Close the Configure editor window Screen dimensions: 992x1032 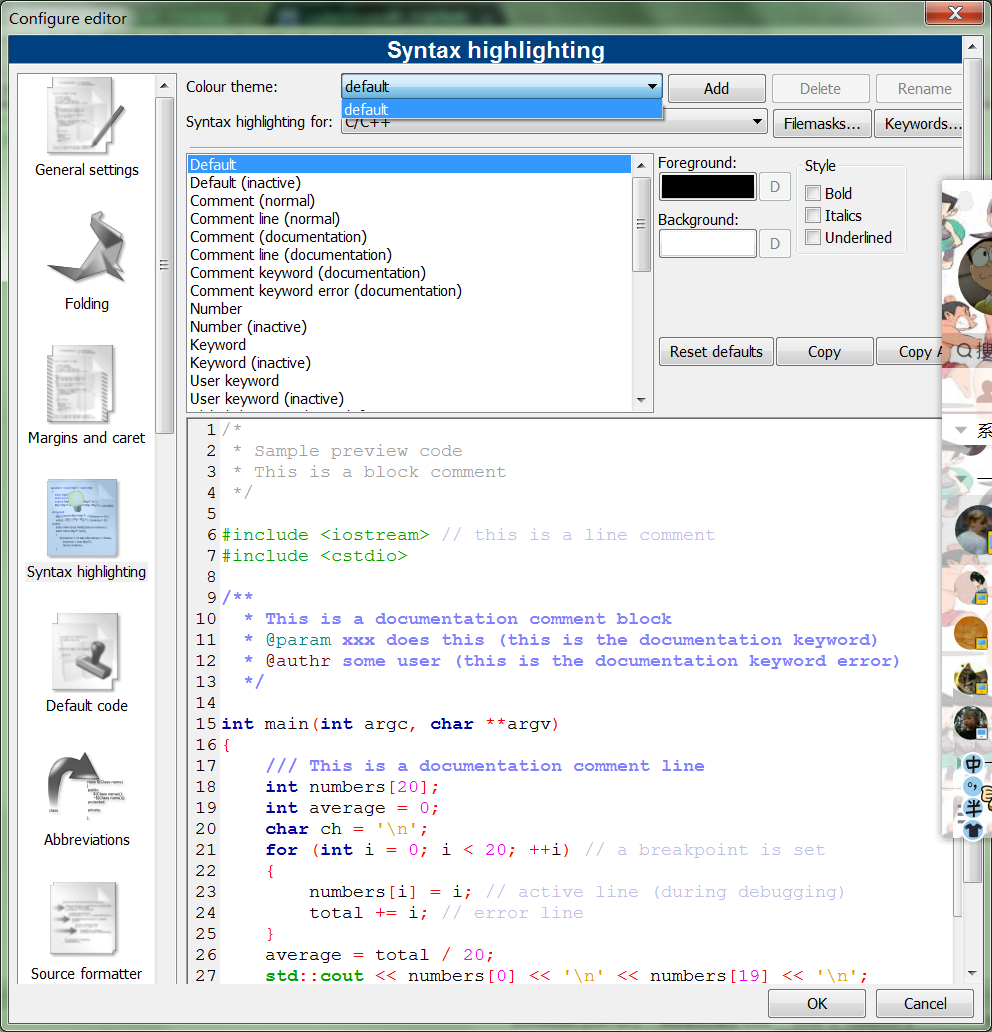954,13
